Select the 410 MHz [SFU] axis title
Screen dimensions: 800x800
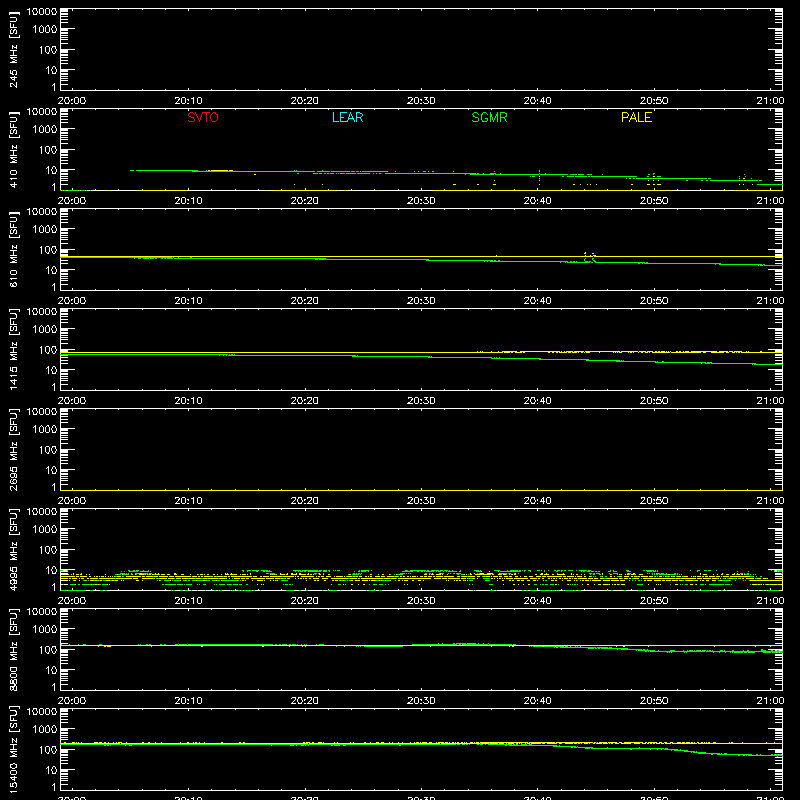pyautogui.click(x=13, y=149)
